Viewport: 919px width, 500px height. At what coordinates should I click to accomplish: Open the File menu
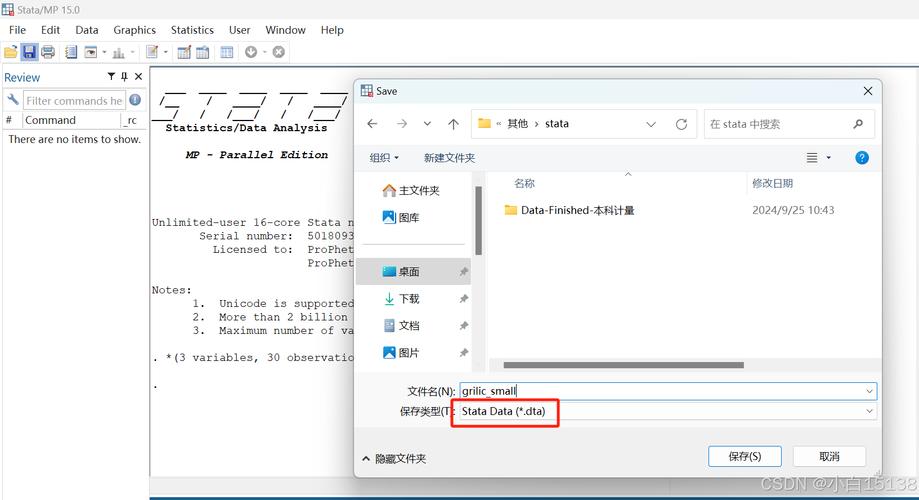click(17, 30)
